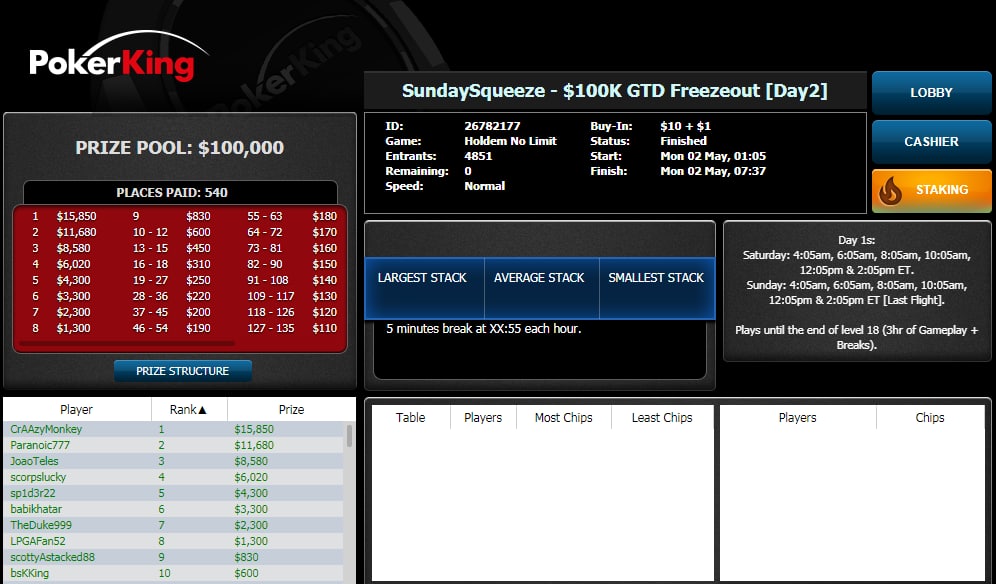Sort player list by Player column
This screenshot has height=584, width=996.
(x=76, y=409)
